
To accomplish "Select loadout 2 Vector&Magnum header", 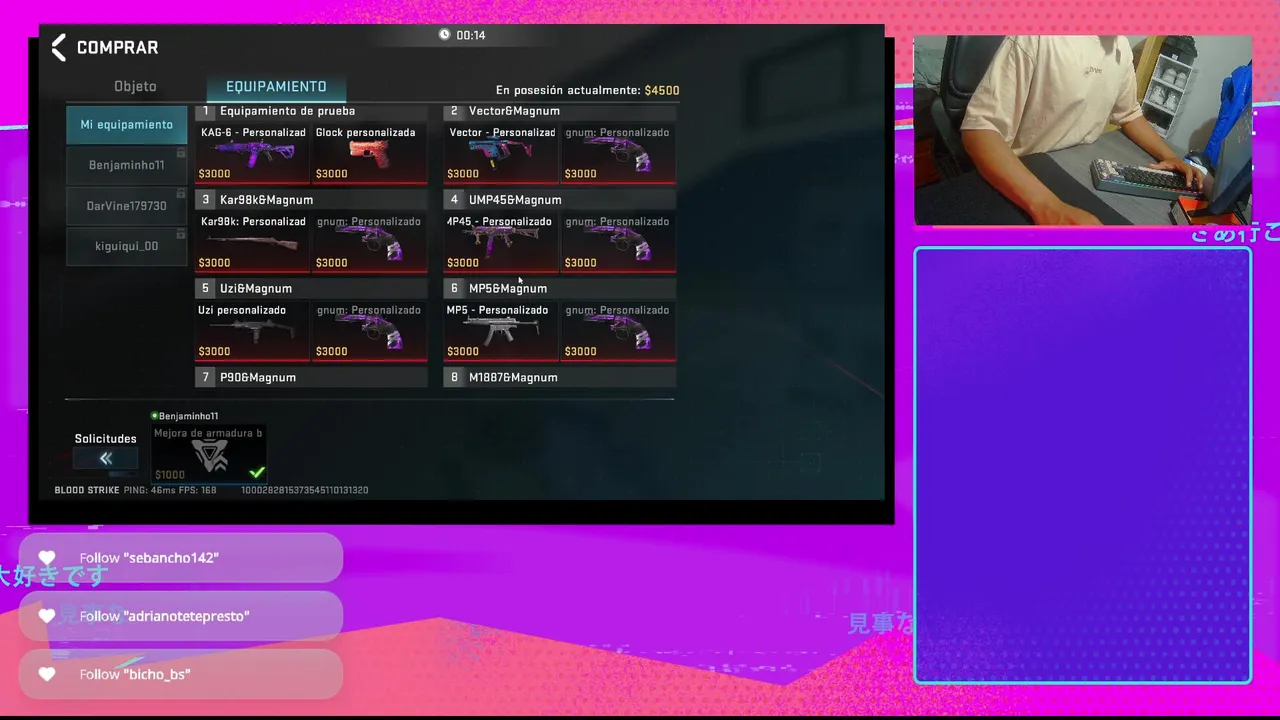I will [x=559, y=111].
